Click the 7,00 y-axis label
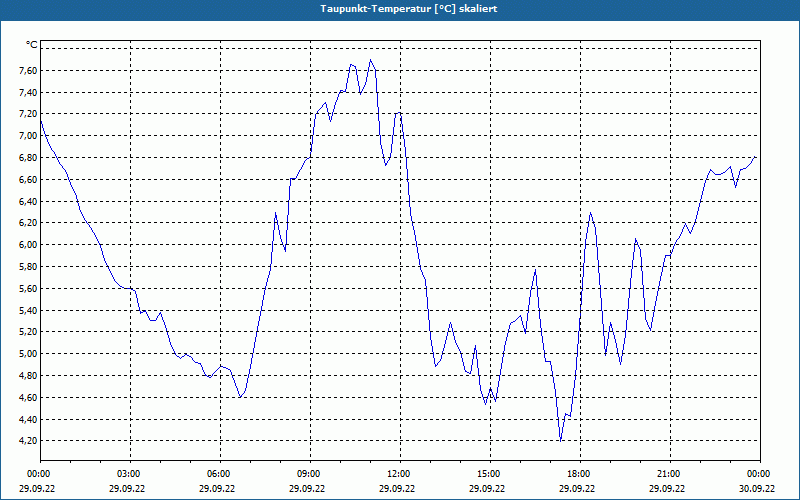 point(28,136)
